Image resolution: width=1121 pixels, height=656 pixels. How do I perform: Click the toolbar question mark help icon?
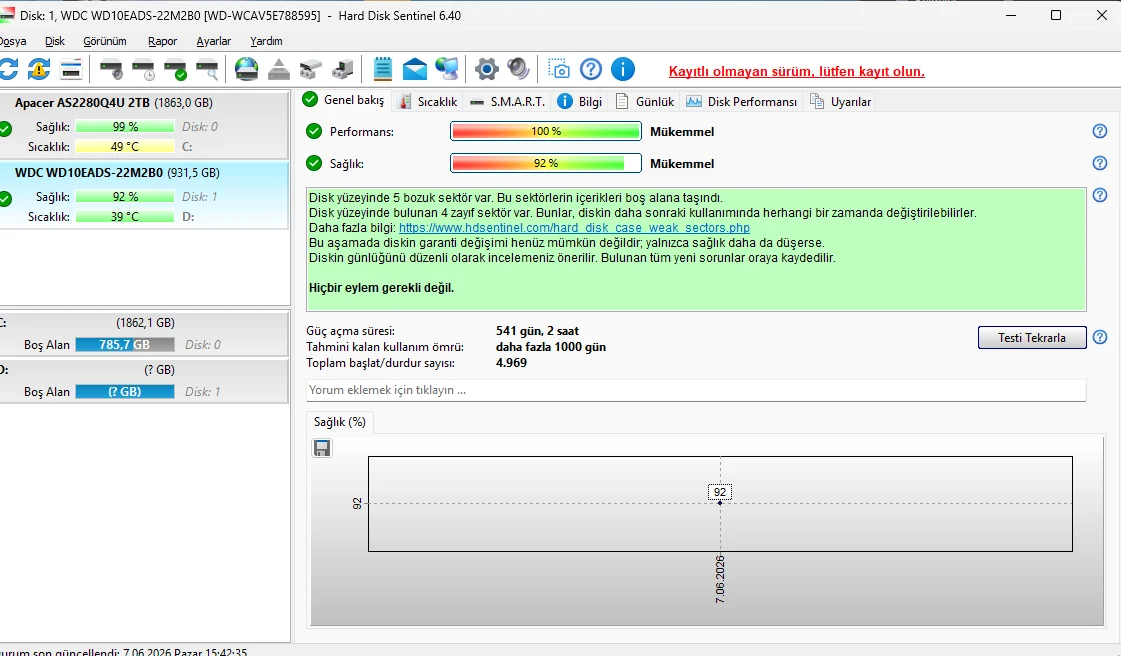pyautogui.click(x=591, y=69)
